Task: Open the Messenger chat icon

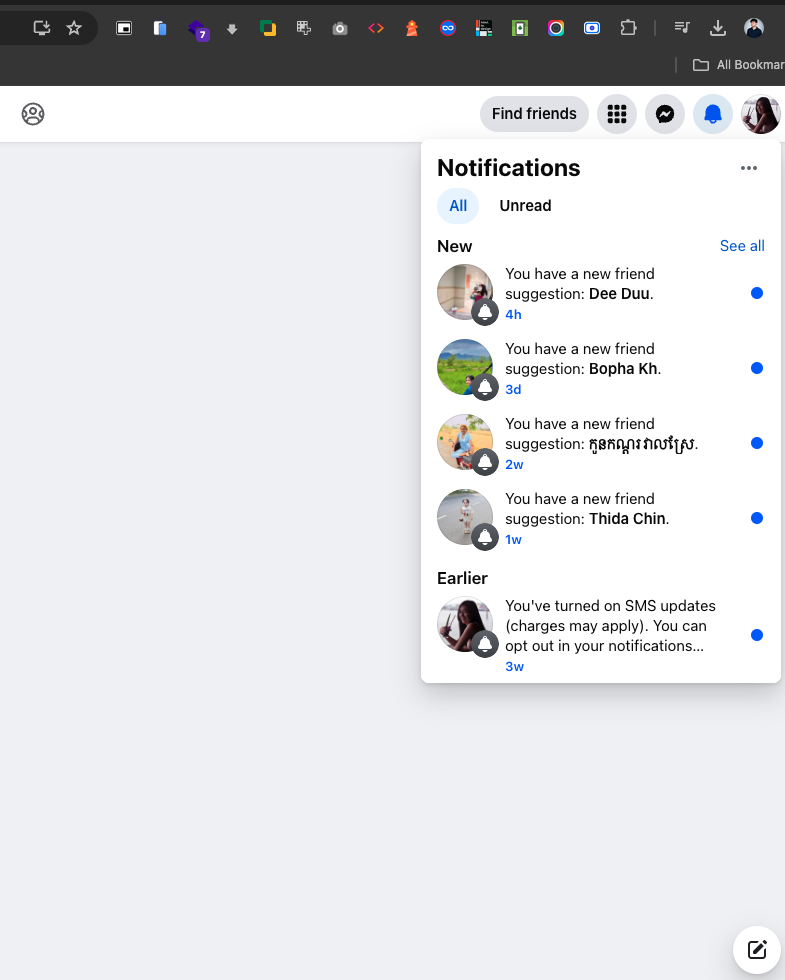Action: click(x=665, y=114)
